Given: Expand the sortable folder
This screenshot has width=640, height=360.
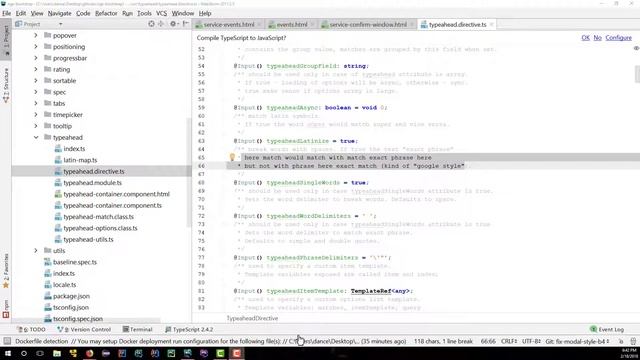Looking at the screenshot, I should [x=36, y=81].
